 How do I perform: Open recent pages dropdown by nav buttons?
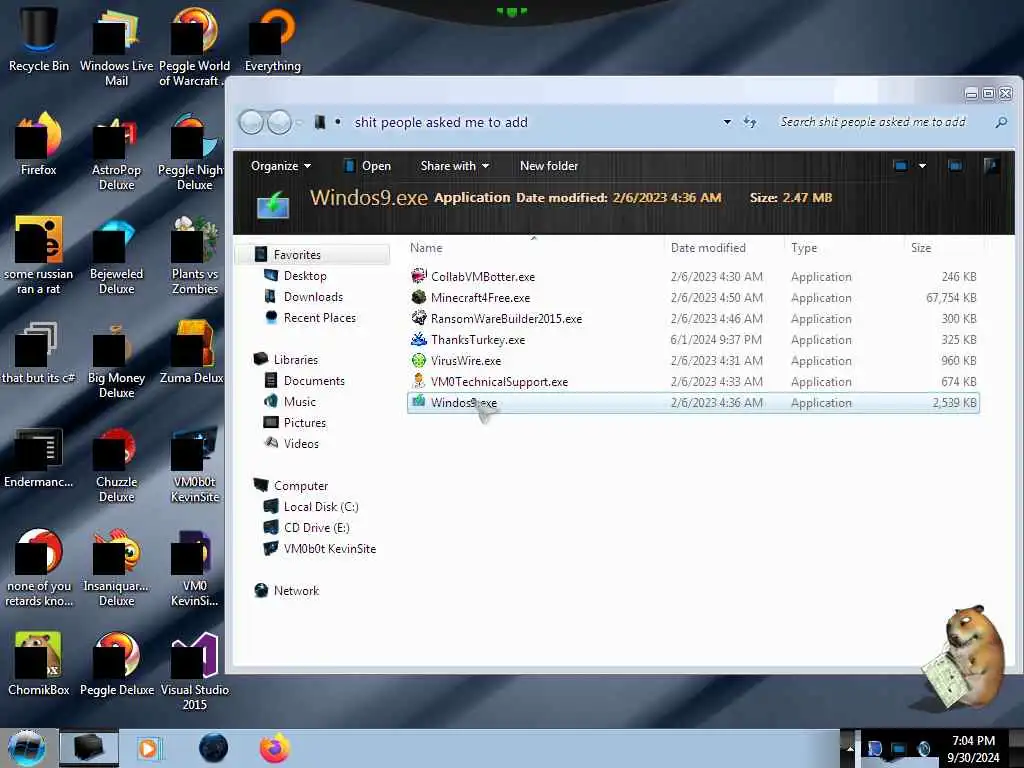point(299,122)
